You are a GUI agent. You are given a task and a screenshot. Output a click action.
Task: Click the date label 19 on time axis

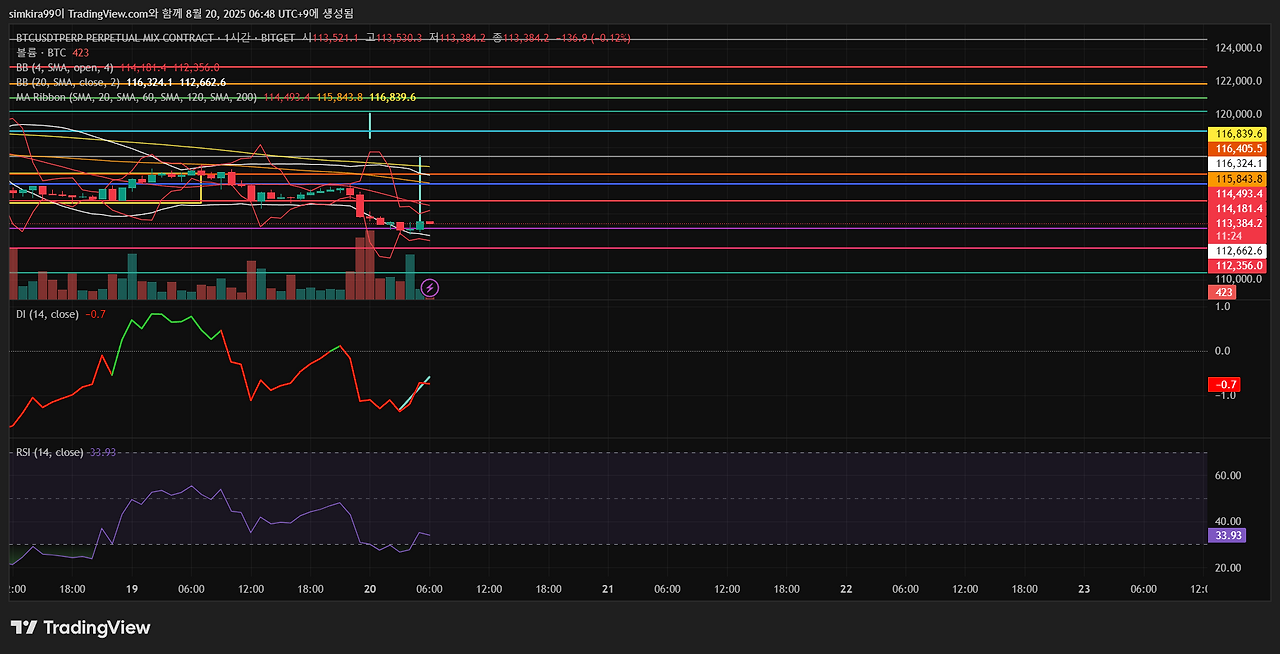point(132,590)
